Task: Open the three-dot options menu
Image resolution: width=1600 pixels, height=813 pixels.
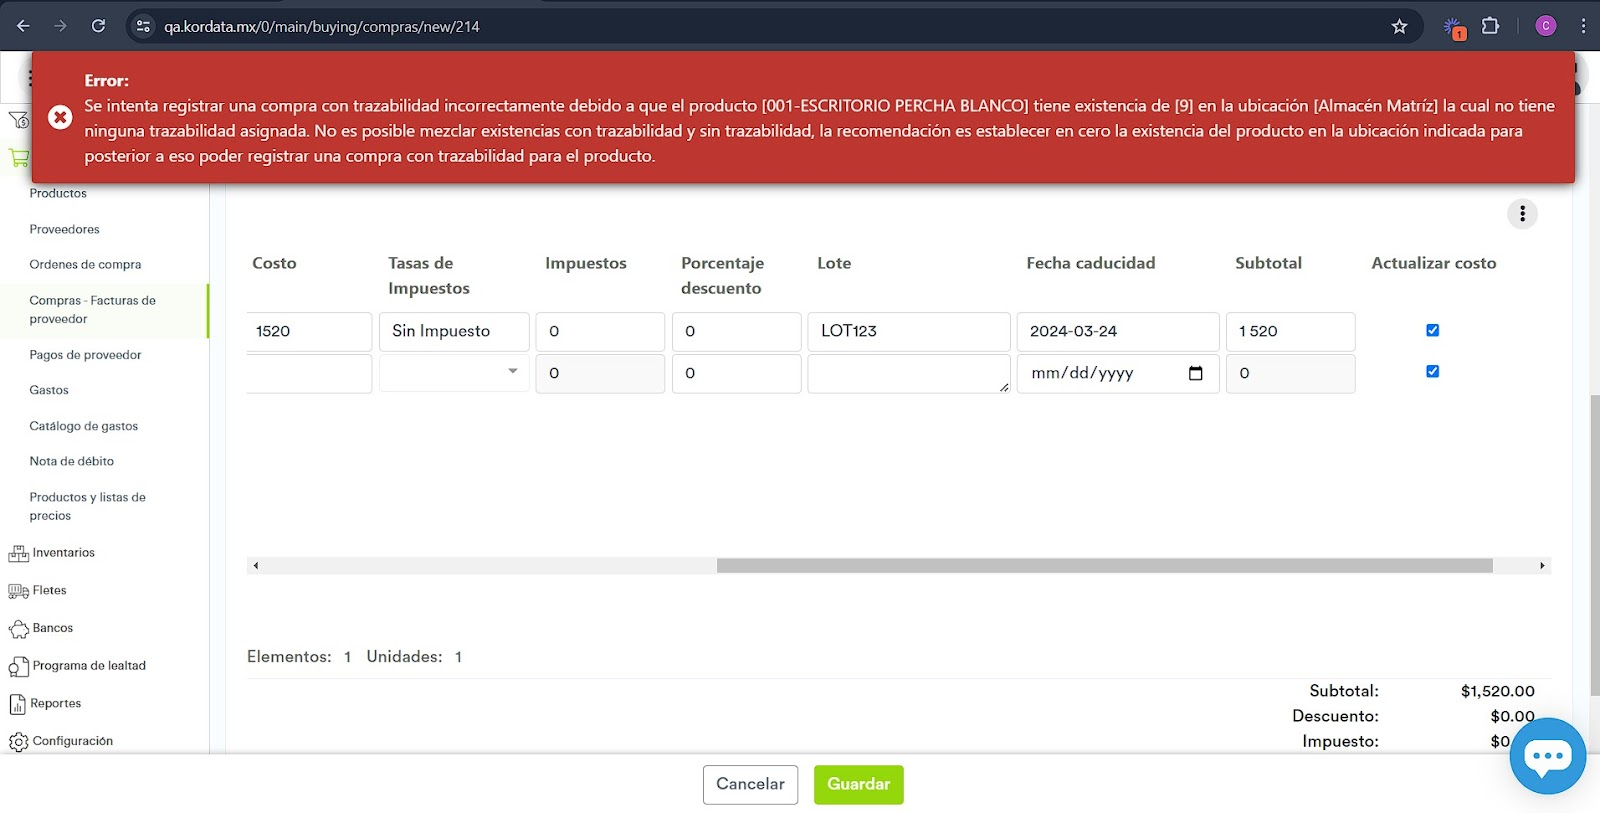Action: click(x=1522, y=213)
